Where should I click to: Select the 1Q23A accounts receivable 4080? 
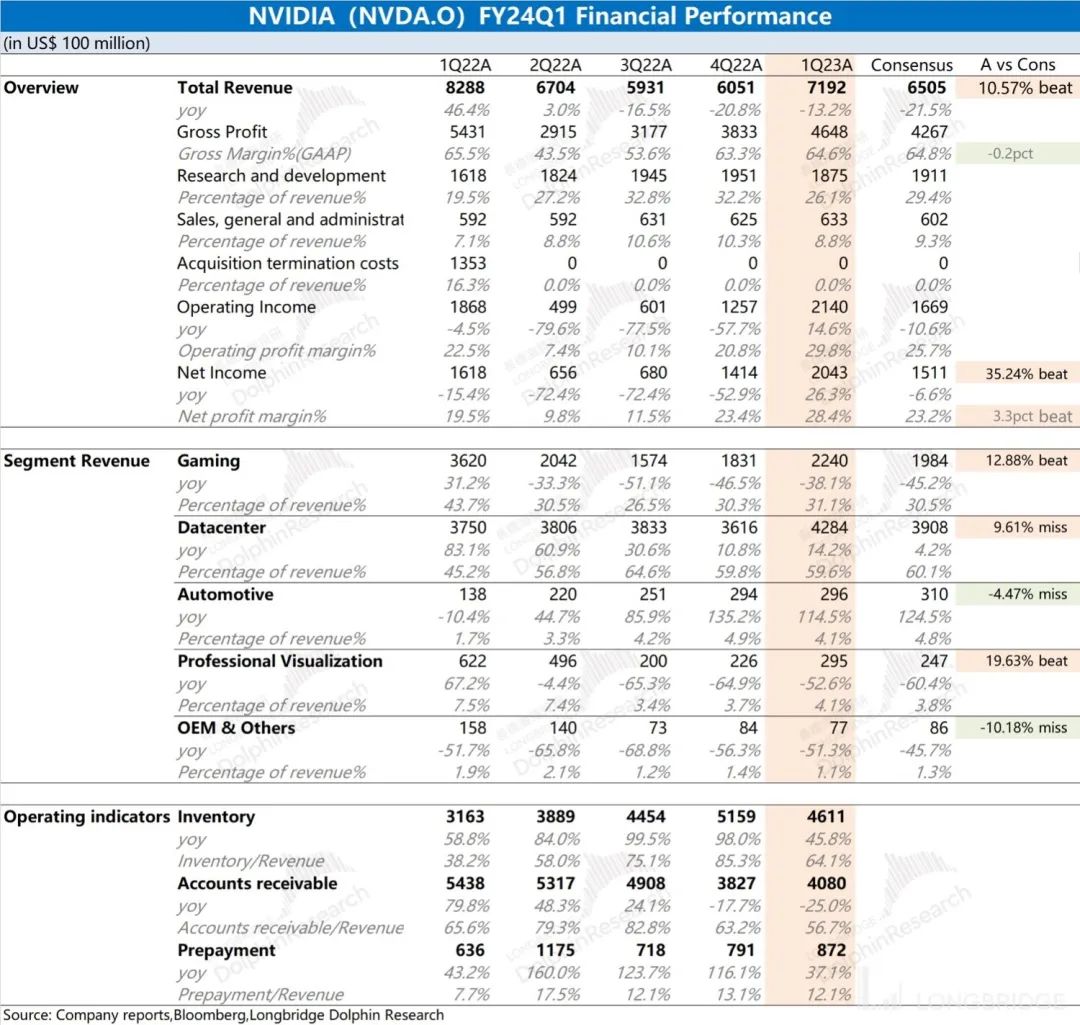pyautogui.click(x=827, y=884)
